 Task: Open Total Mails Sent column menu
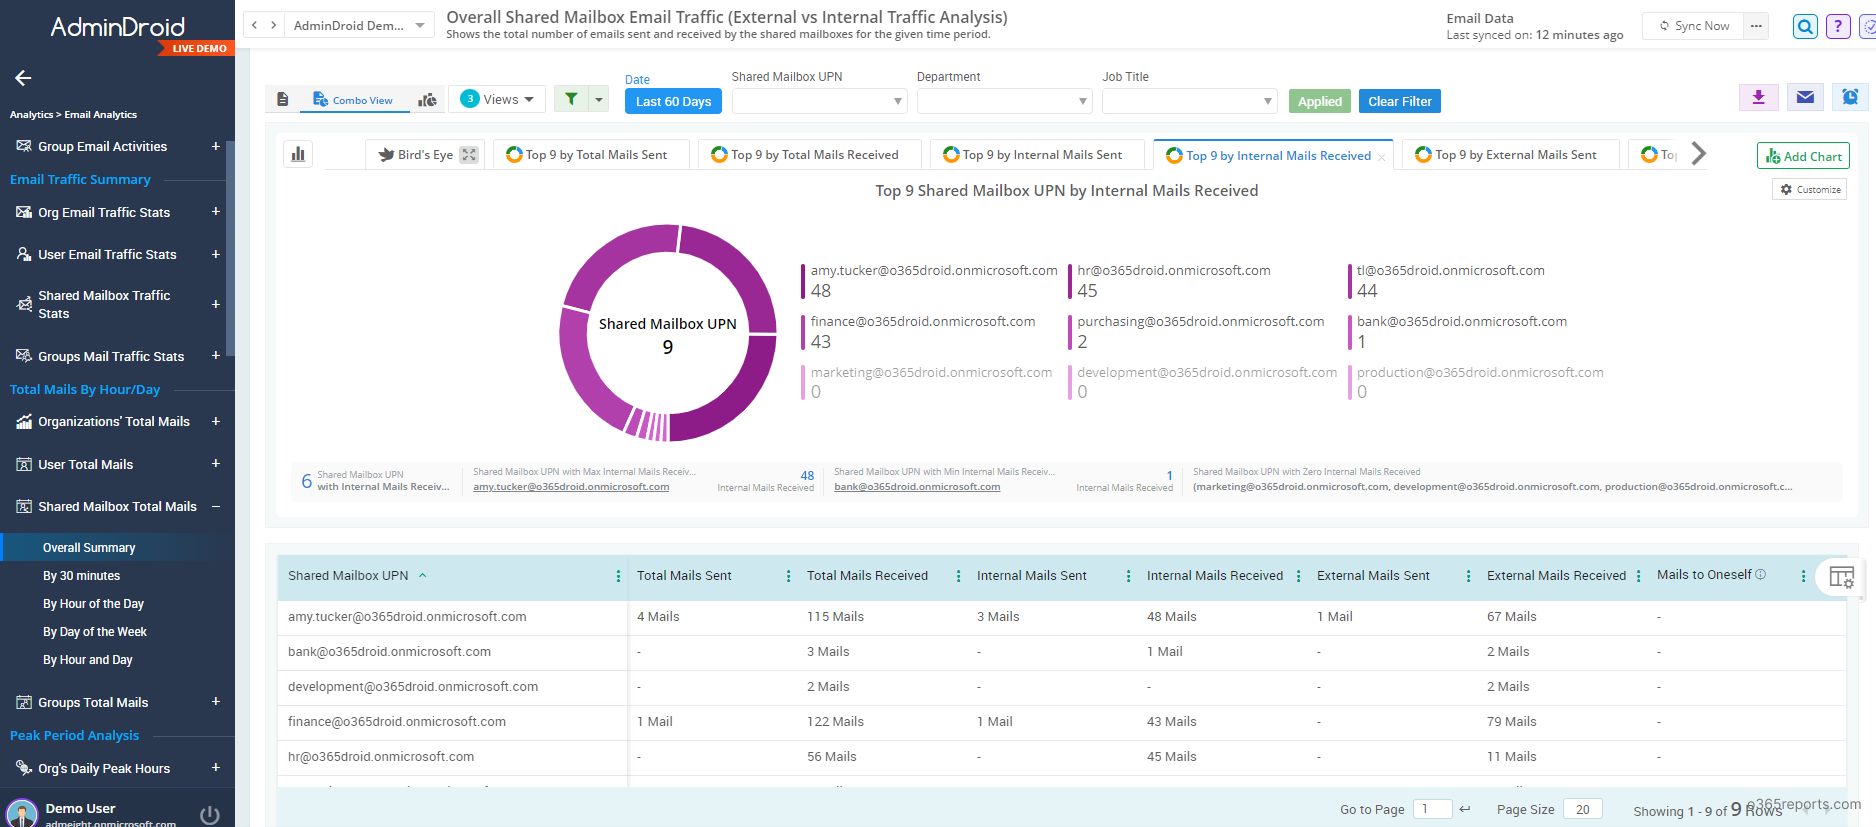click(788, 576)
